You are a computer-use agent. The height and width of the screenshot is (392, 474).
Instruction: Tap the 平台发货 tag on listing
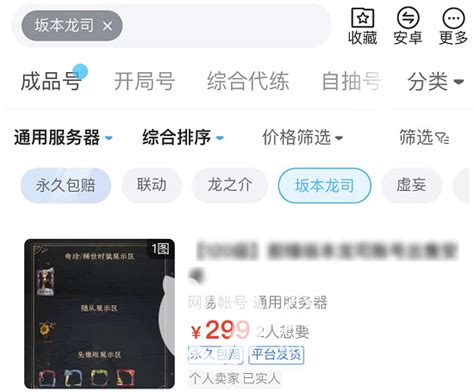[276, 355]
